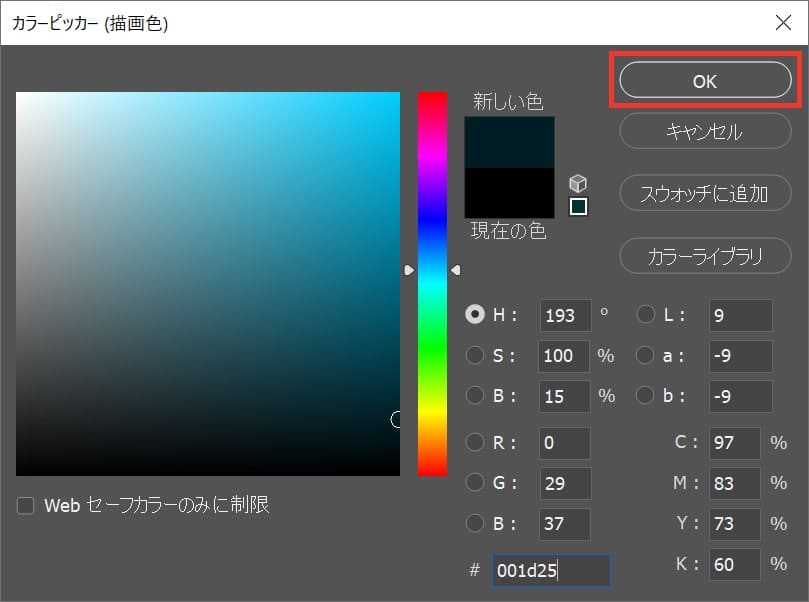Image resolution: width=809 pixels, height=602 pixels.
Task: Click the OK button
Action: point(705,80)
